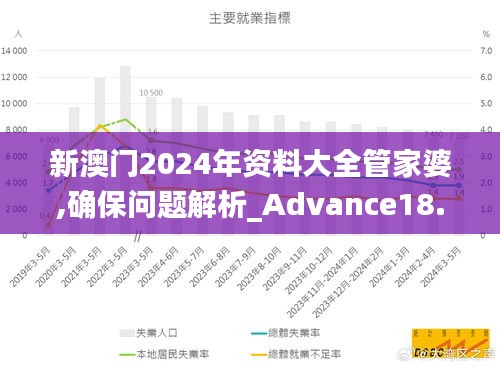Click the green 本地居民失業率 legend line

tap(127, 354)
